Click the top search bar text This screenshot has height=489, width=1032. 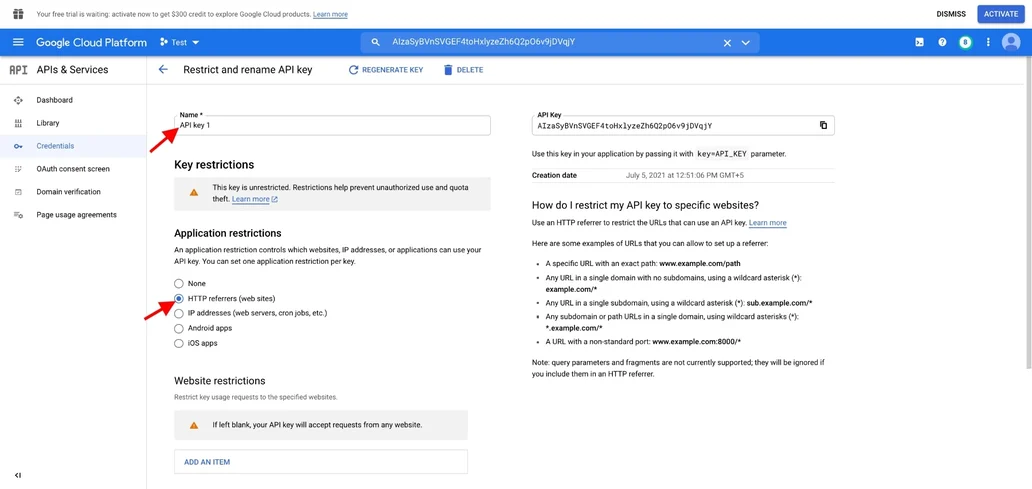pos(484,42)
